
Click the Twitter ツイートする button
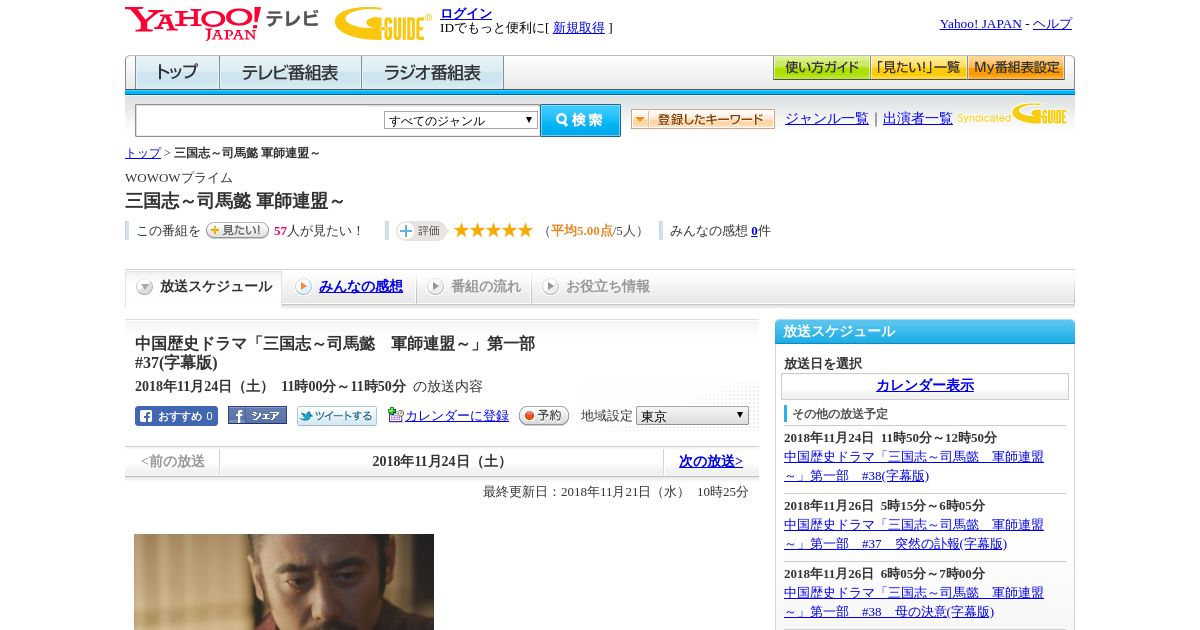[x=337, y=416]
